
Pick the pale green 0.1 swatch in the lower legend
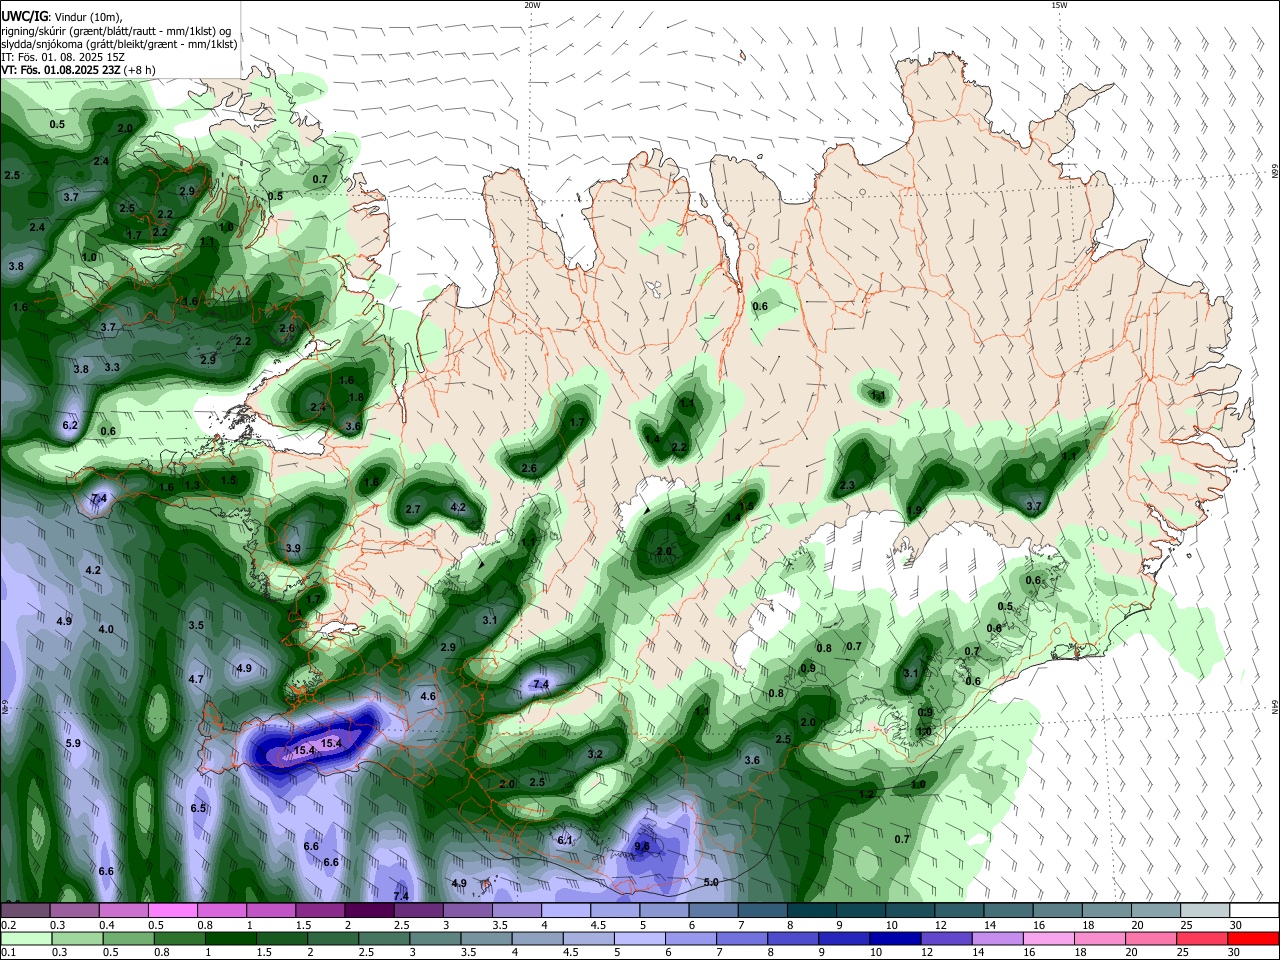tap(26, 939)
